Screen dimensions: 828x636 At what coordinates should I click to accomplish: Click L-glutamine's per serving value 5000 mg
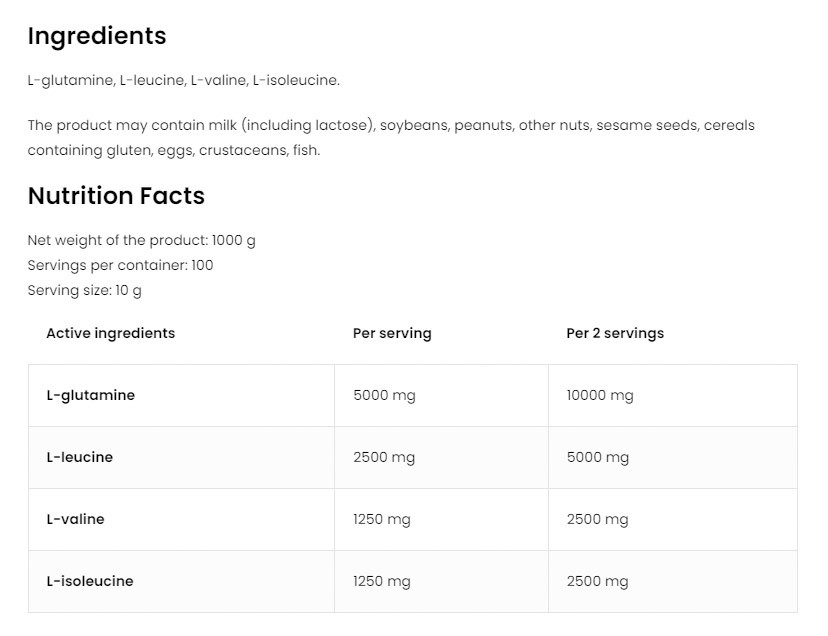point(384,395)
